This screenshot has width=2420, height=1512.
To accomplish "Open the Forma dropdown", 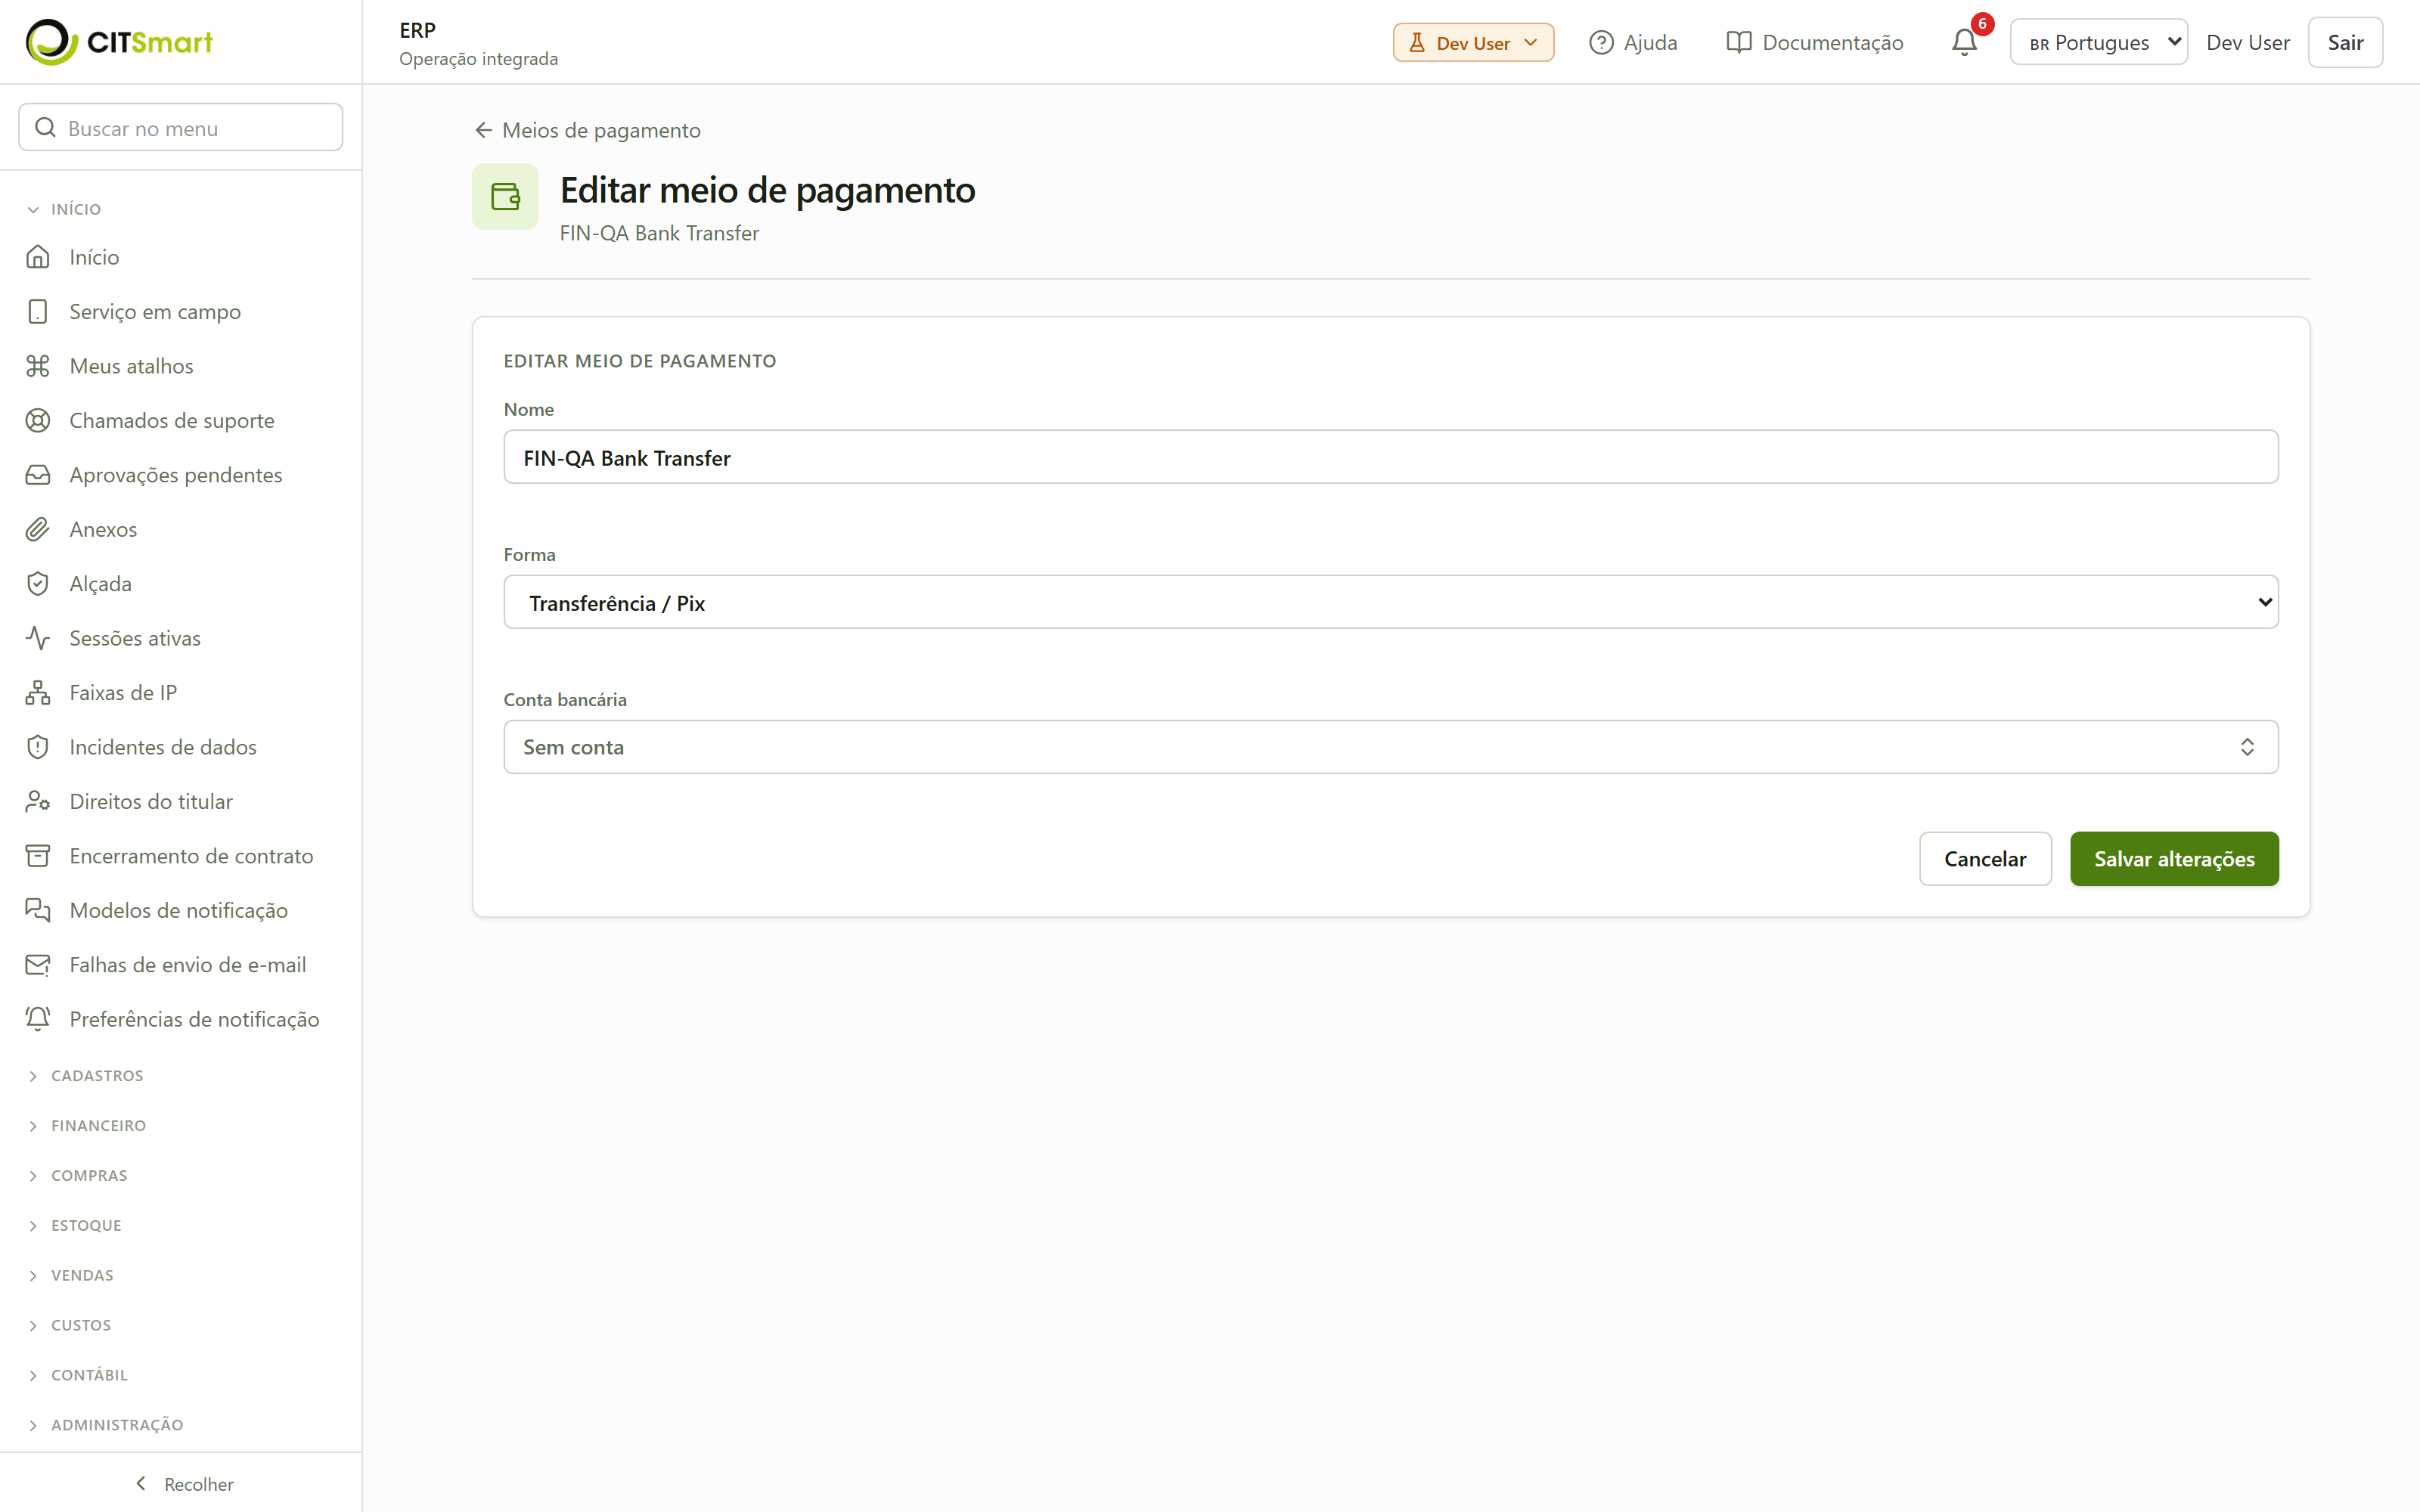I will [1391, 602].
